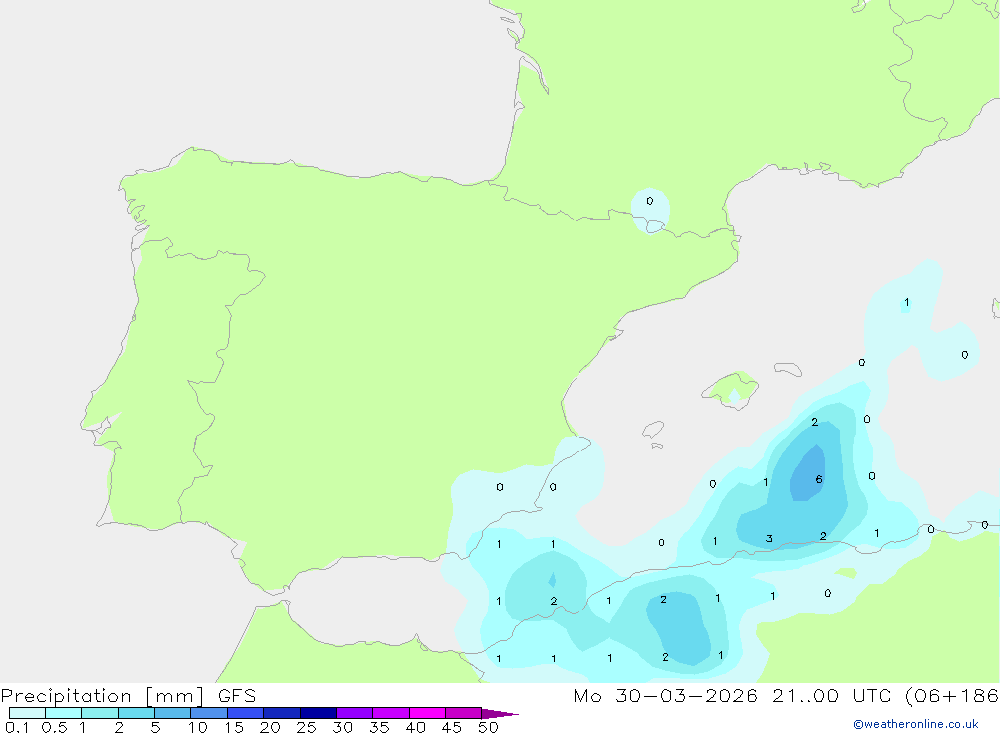The image size is (1000, 733).
Task: Click the precipitation value '3' on the map
Action: [769, 538]
